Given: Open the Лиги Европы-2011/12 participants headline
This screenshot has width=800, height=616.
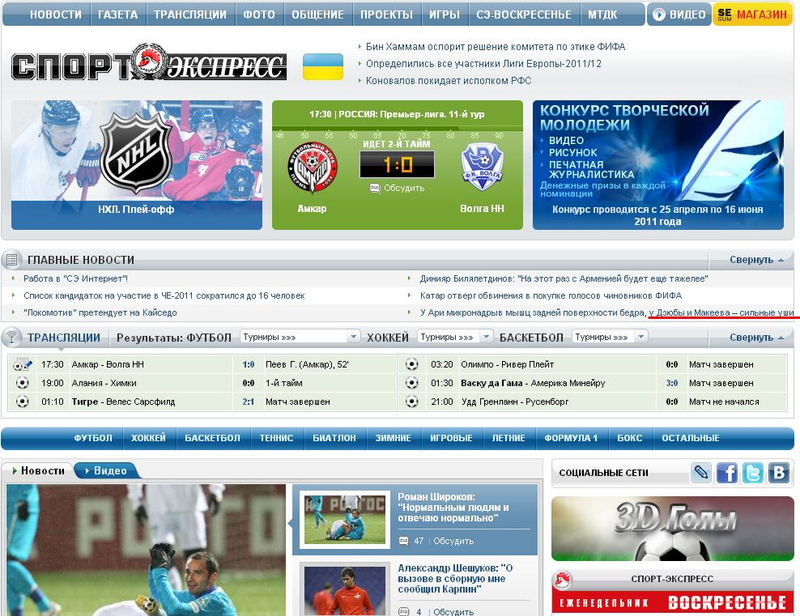Looking at the screenshot, I should pos(484,64).
